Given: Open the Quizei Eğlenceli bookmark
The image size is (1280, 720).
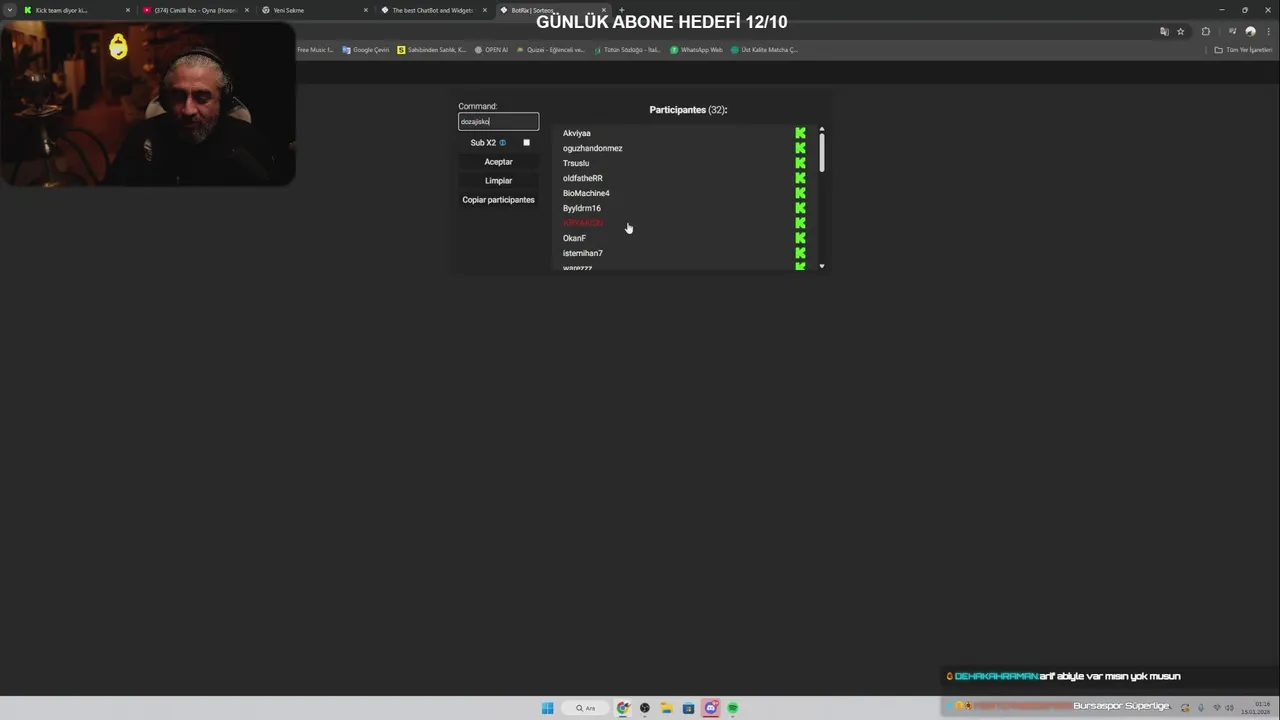Looking at the screenshot, I should (x=550, y=50).
